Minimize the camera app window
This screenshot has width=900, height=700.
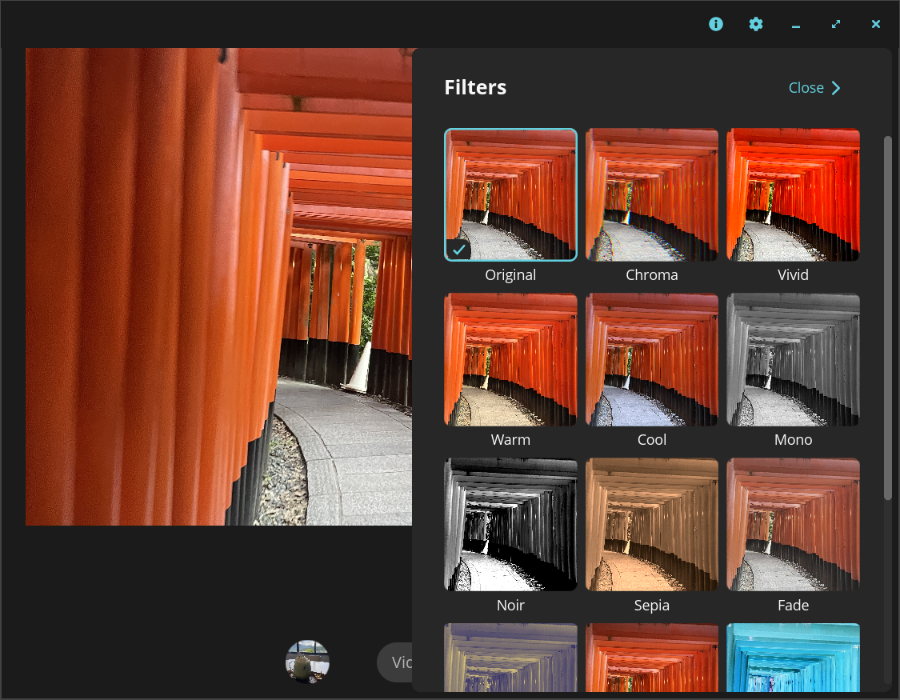[796, 25]
